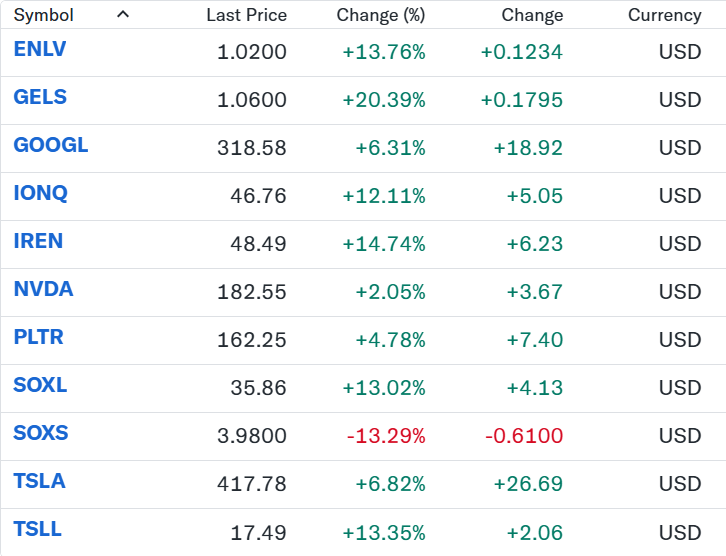The width and height of the screenshot is (726, 556).
Task: Sort table by Change (%) header
Action: (x=381, y=15)
